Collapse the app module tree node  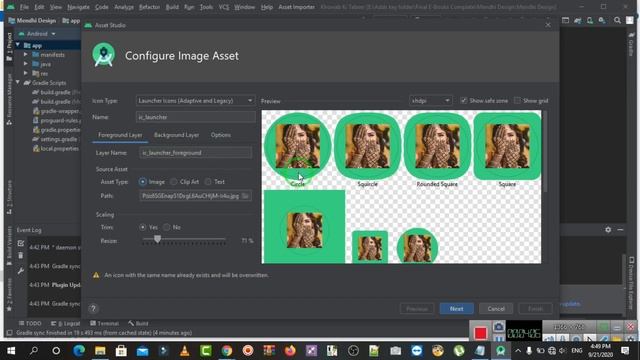(x=18, y=45)
